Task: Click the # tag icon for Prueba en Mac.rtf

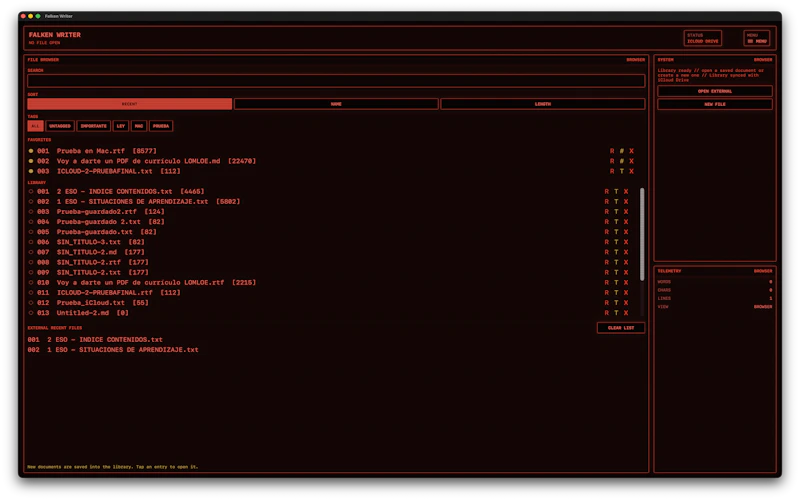Action: pos(621,151)
